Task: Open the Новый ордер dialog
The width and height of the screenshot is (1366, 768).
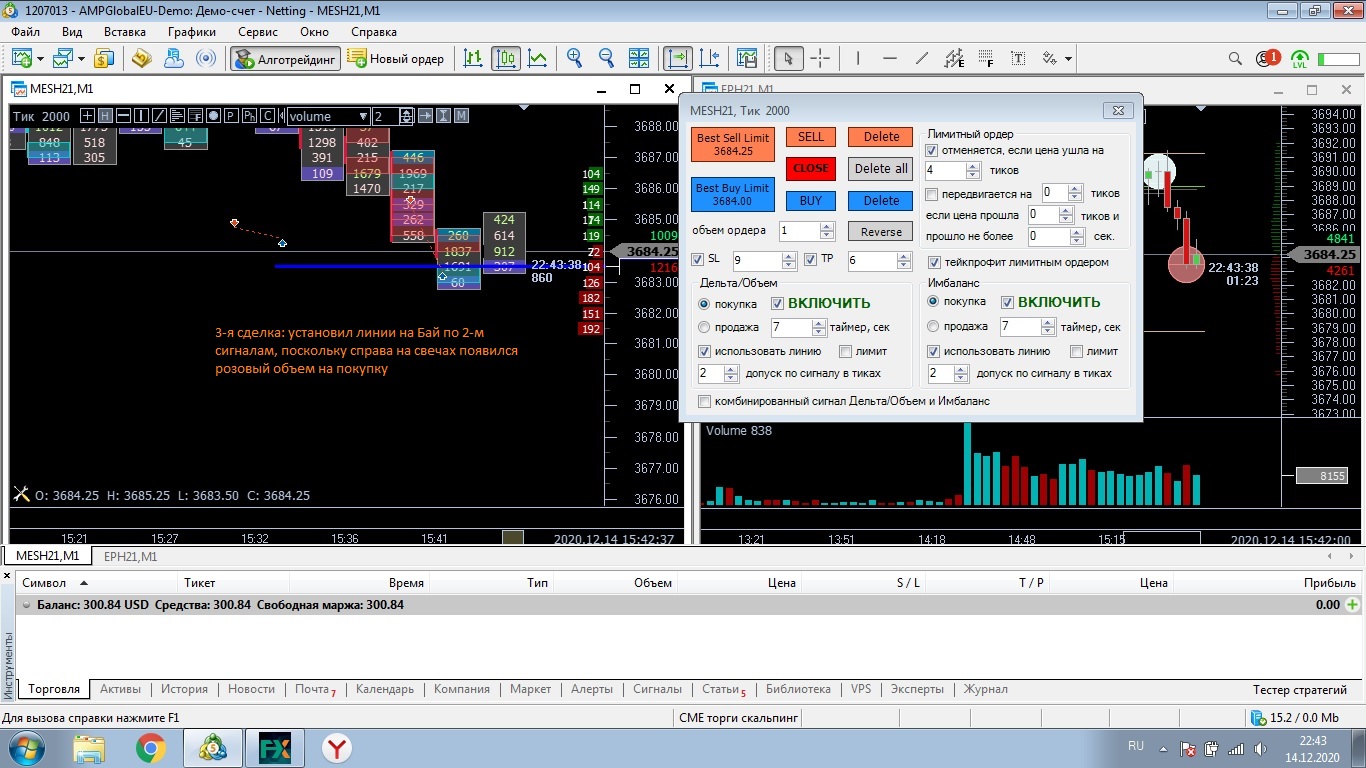Action: click(396, 58)
